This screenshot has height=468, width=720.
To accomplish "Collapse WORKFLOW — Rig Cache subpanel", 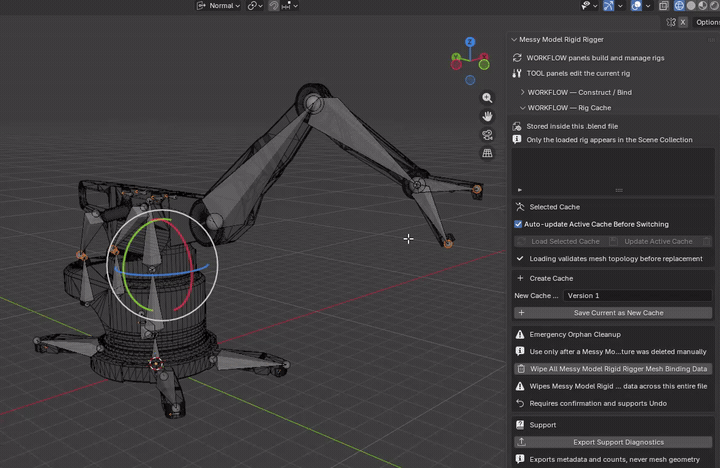I will coord(523,108).
